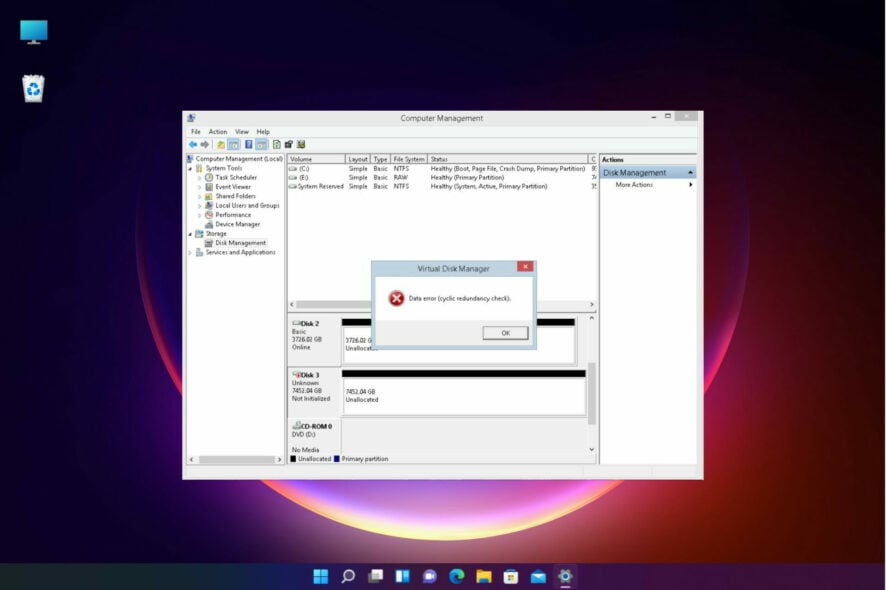886x590 pixels.
Task: Open the Action menu
Action: coord(217,131)
